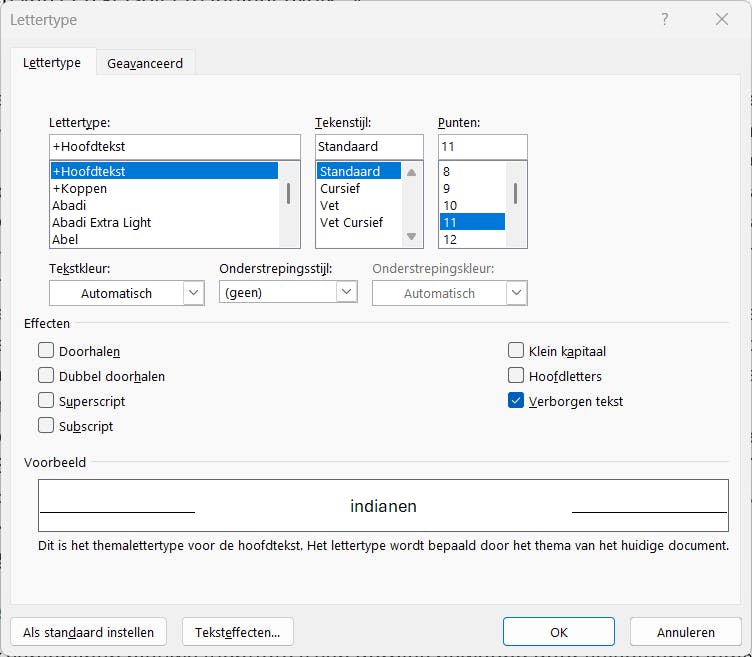Enable the Superscript checkbox
Screen dimensions: 752x657
[x=46, y=401]
